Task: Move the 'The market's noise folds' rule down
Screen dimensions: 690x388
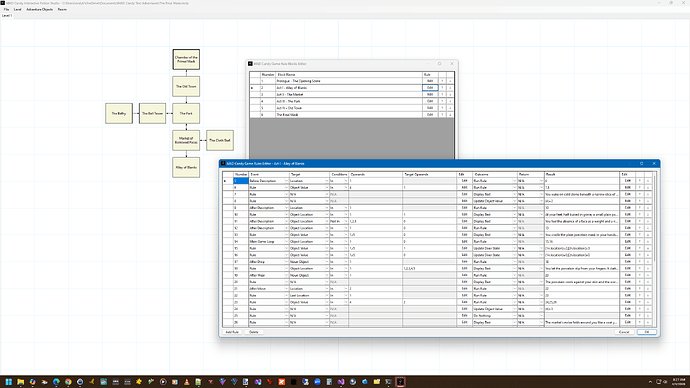Action: pyautogui.click(x=648, y=322)
